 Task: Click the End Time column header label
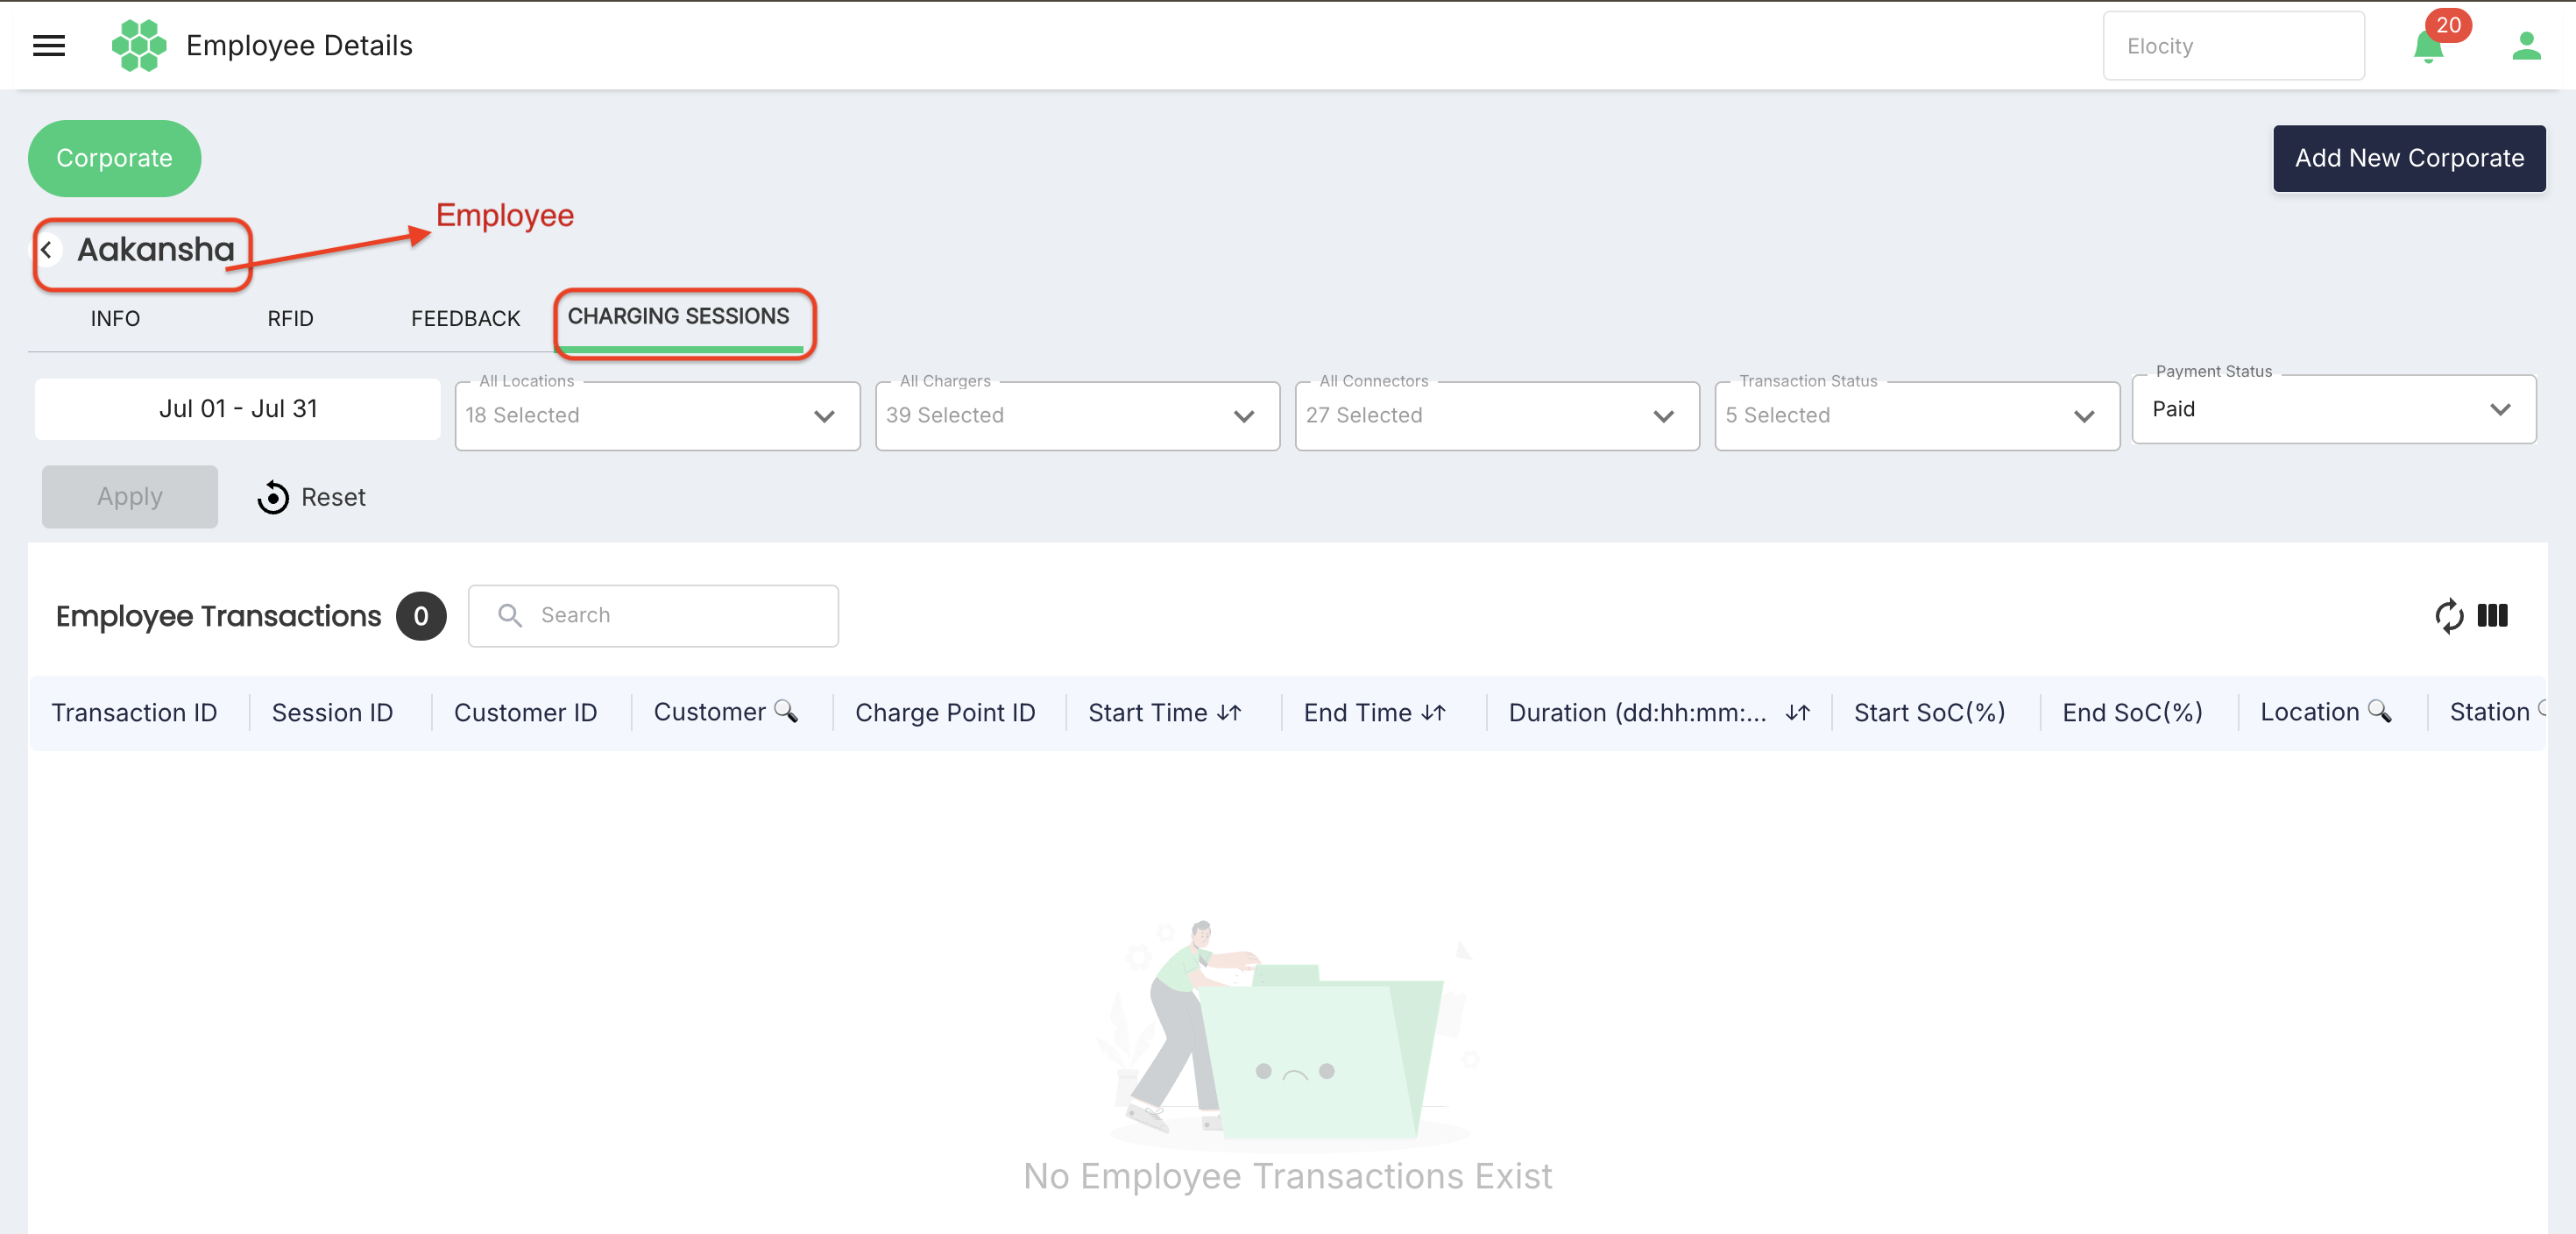point(1357,712)
